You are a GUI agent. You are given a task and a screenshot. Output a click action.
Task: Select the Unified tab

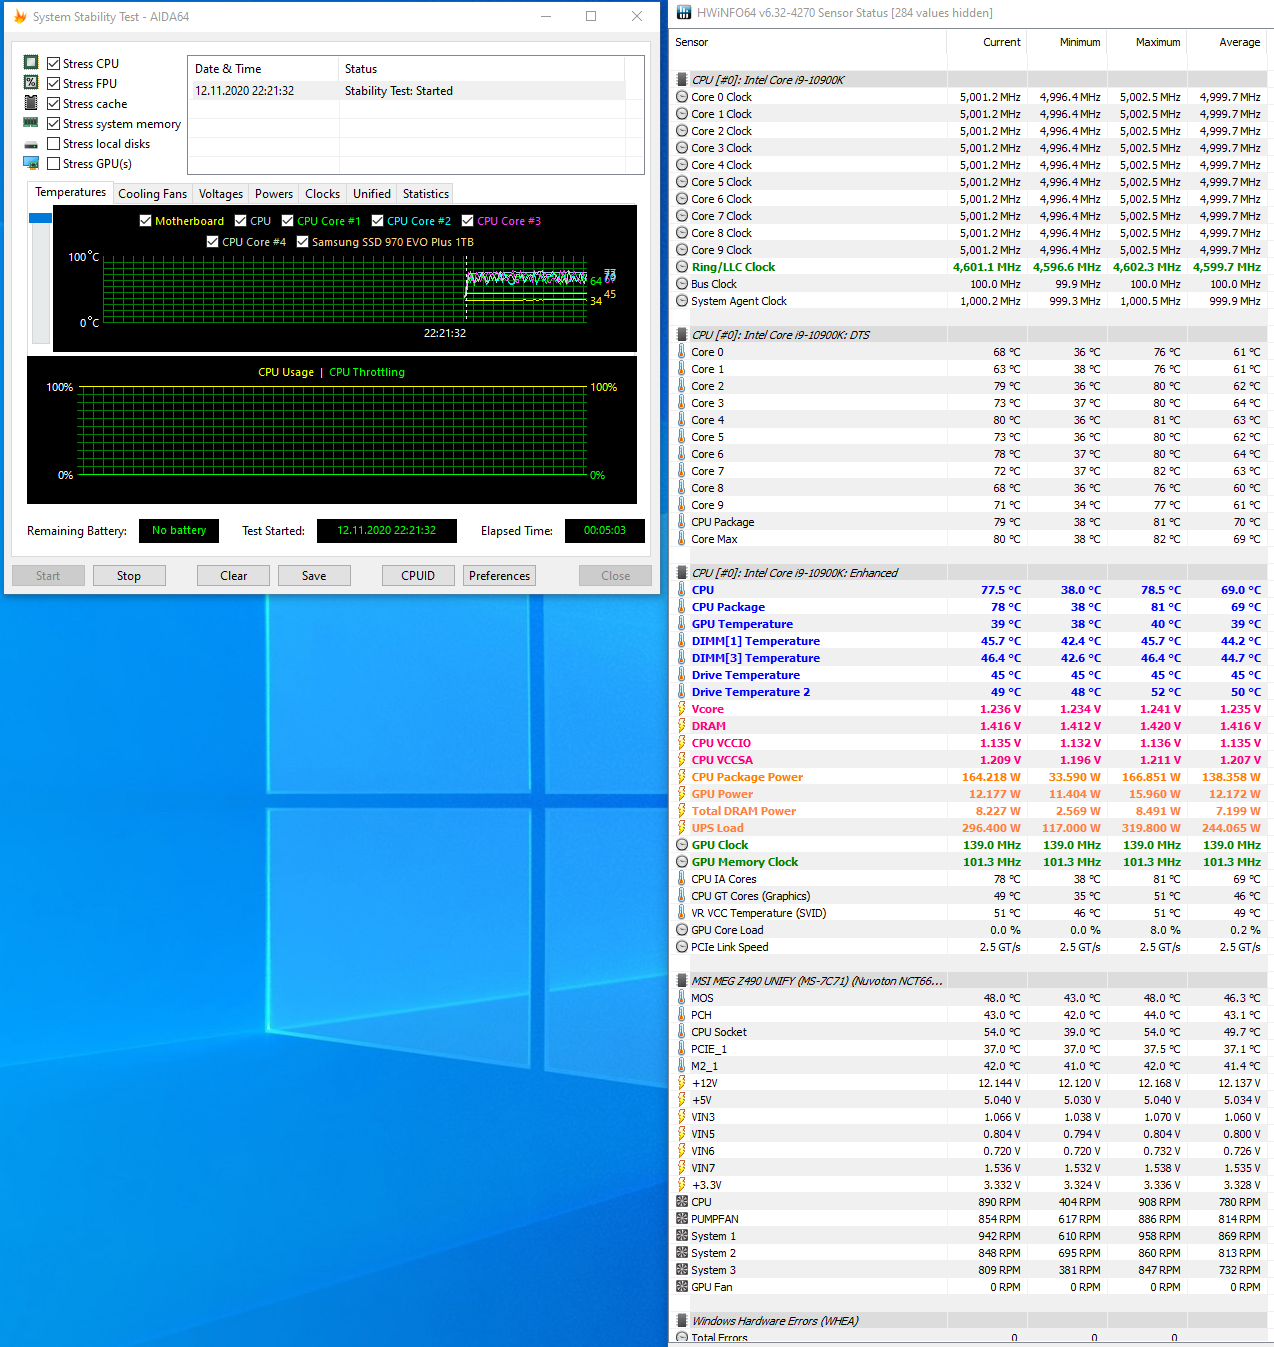[372, 194]
